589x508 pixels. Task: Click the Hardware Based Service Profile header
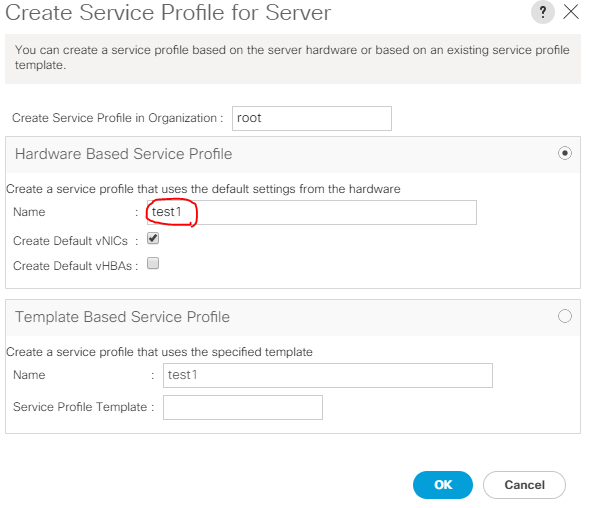point(124,154)
